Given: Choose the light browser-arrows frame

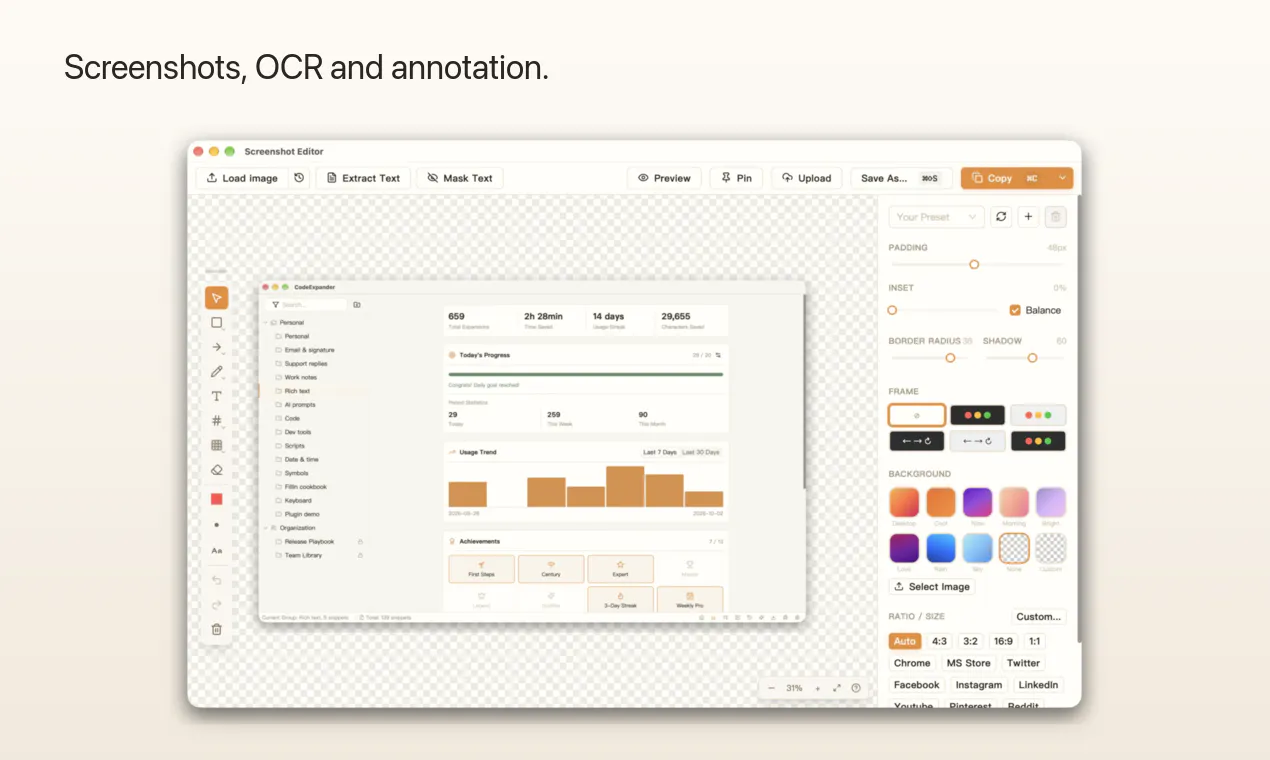Looking at the screenshot, I should click(977, 441).
